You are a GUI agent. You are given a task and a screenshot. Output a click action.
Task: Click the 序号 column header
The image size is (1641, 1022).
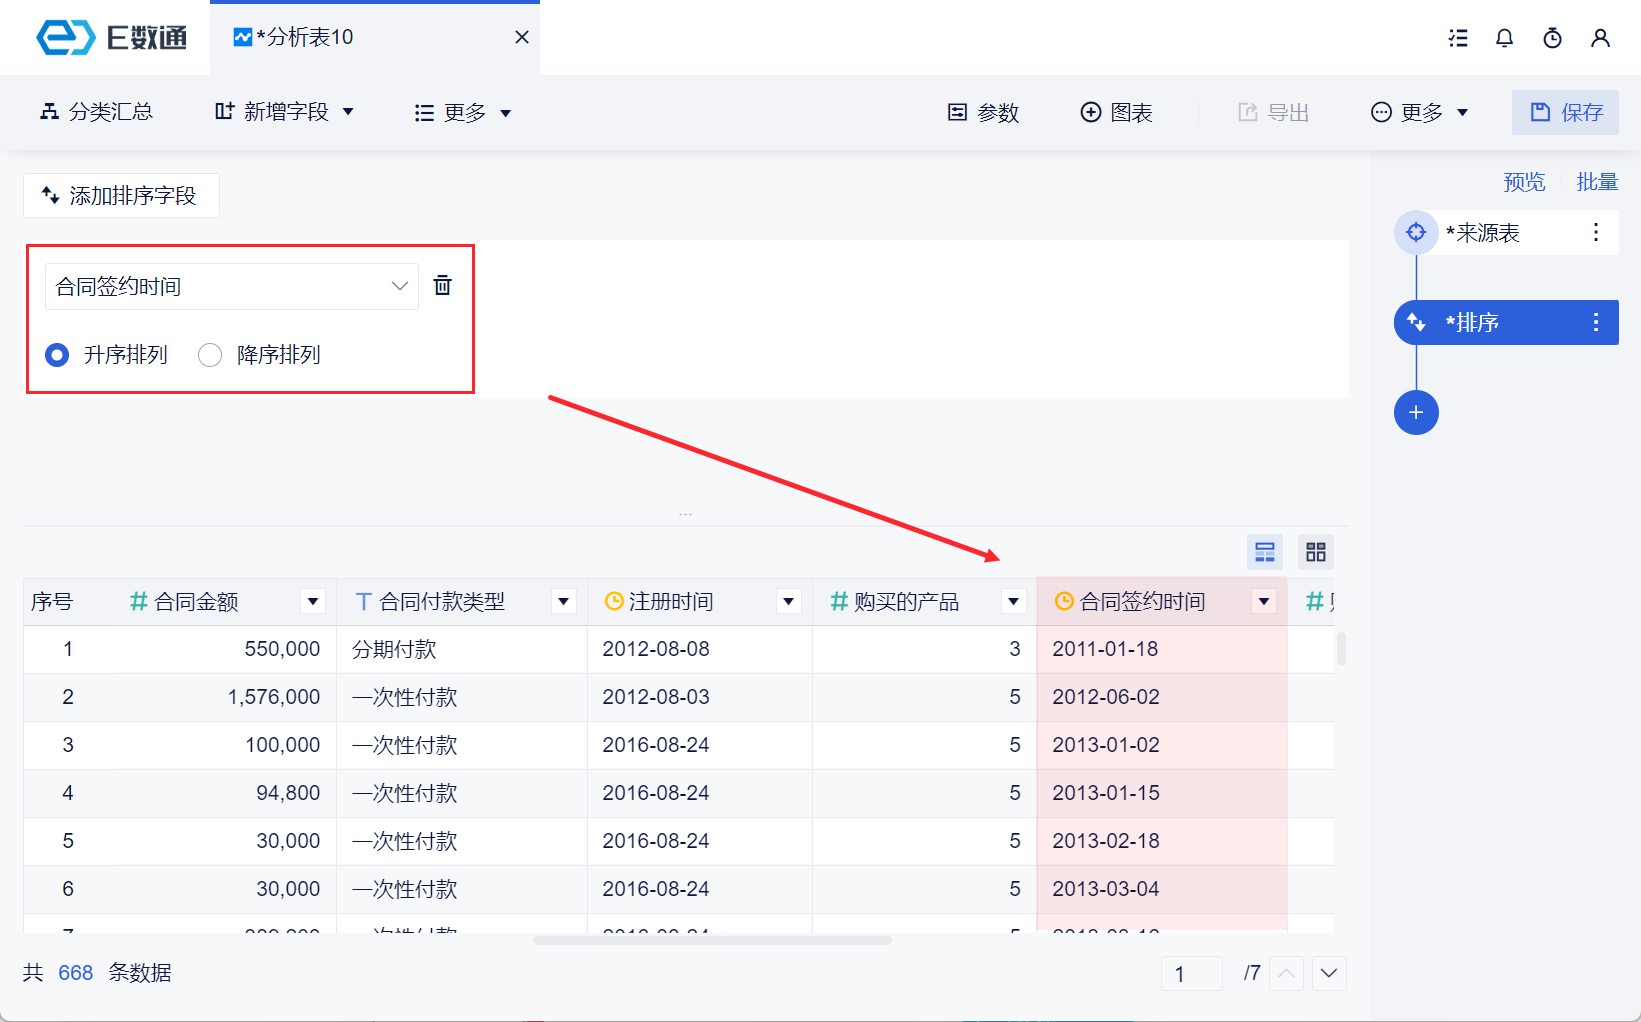pyautogui.click(x=52, y=601)
